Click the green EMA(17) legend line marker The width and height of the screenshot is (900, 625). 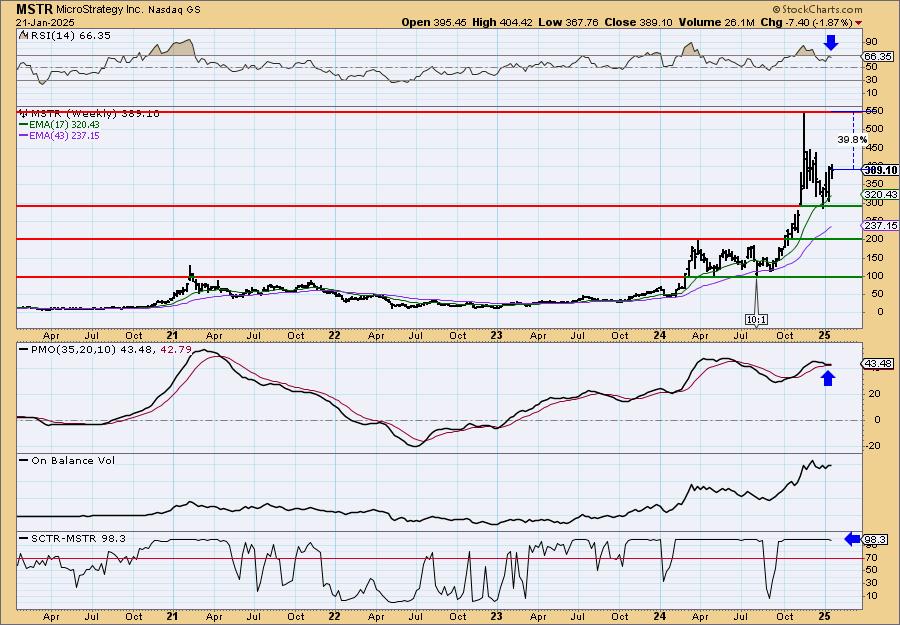point(24,125)
